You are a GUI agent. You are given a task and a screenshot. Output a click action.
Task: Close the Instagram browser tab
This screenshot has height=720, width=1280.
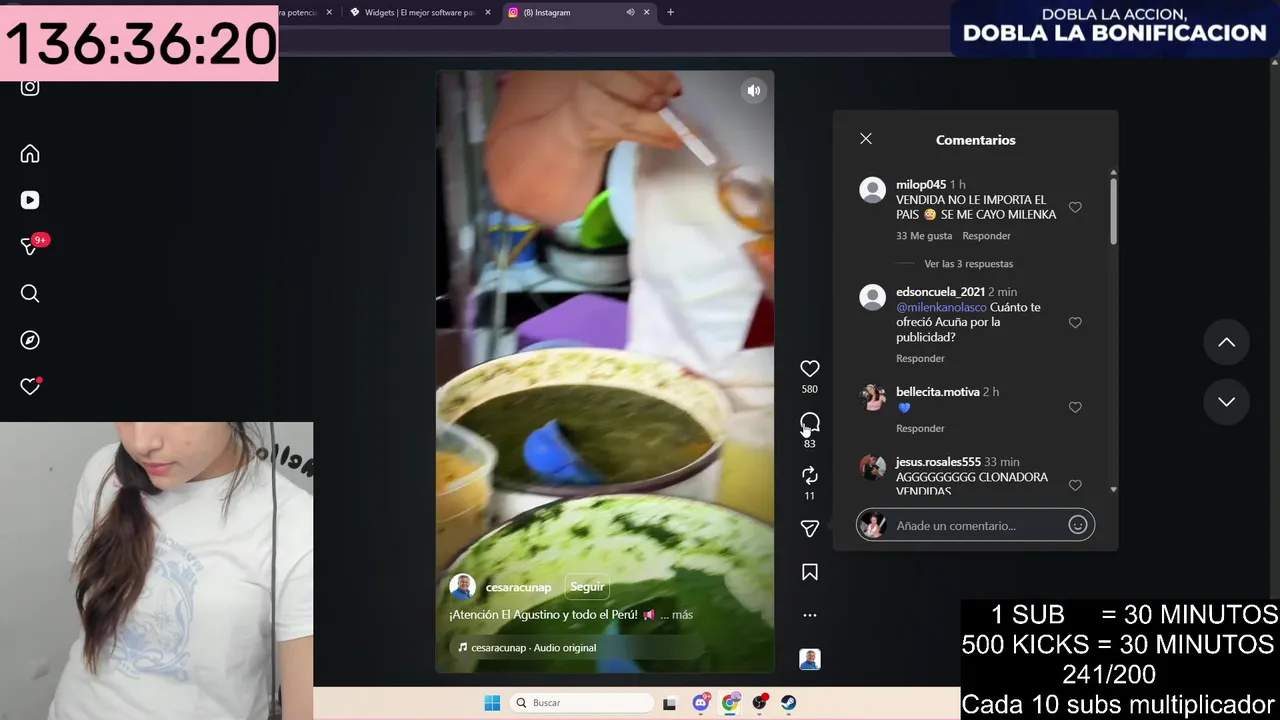[x=647, y=12]
